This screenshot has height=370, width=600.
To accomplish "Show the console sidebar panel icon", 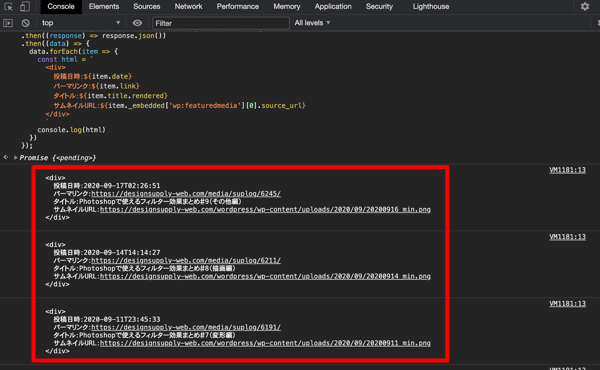I will tap(8, 23).
